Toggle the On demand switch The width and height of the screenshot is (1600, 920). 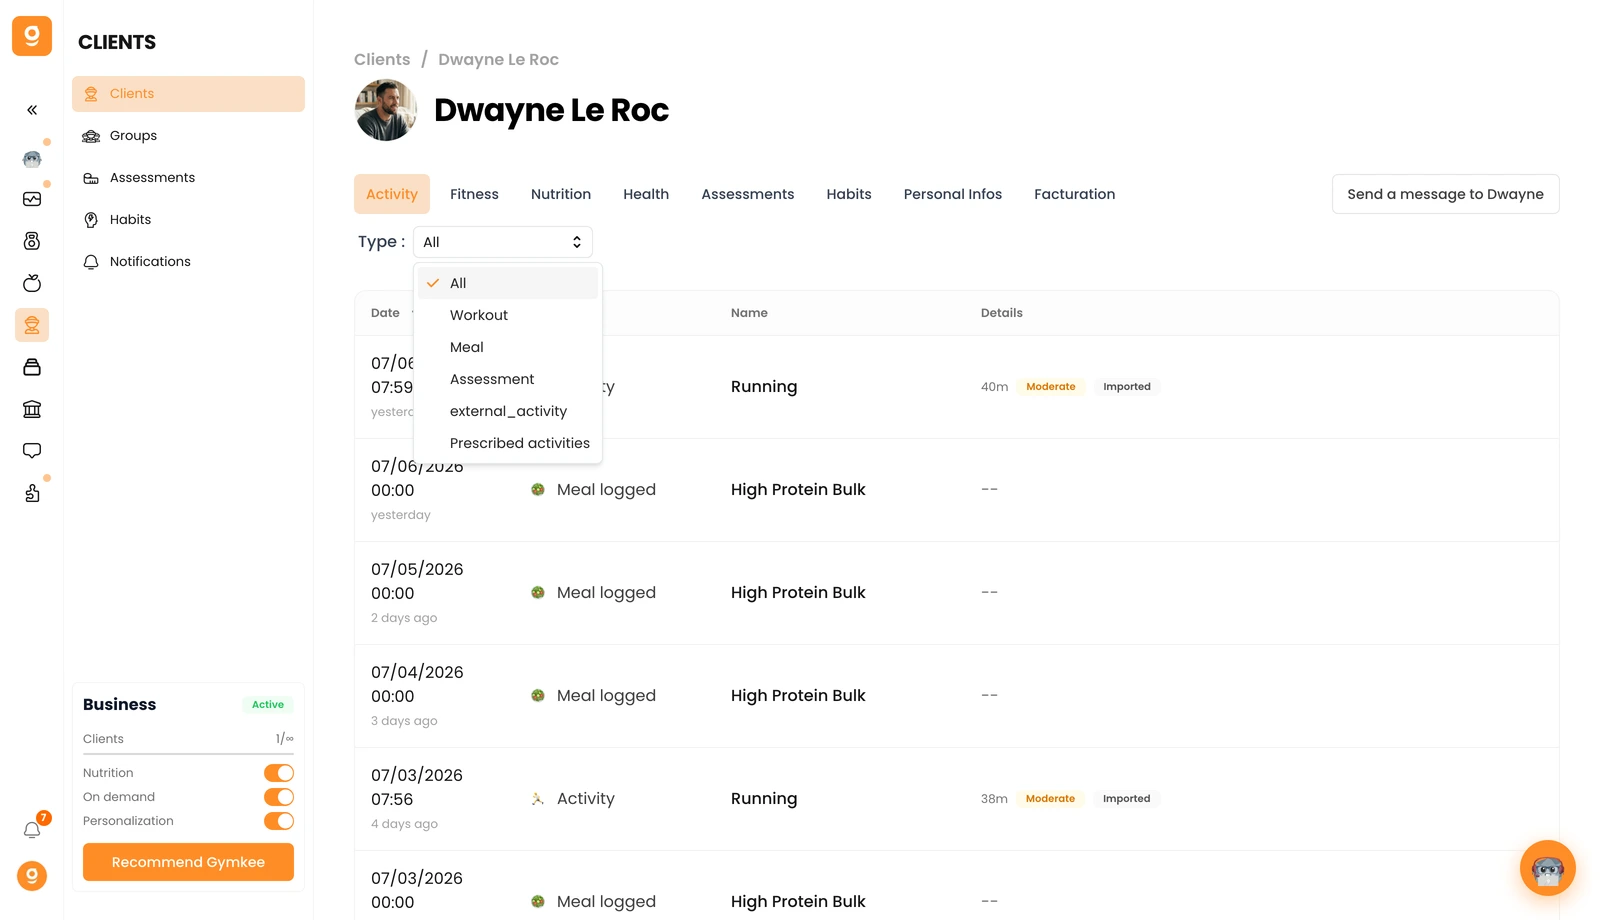click(279, 797)
